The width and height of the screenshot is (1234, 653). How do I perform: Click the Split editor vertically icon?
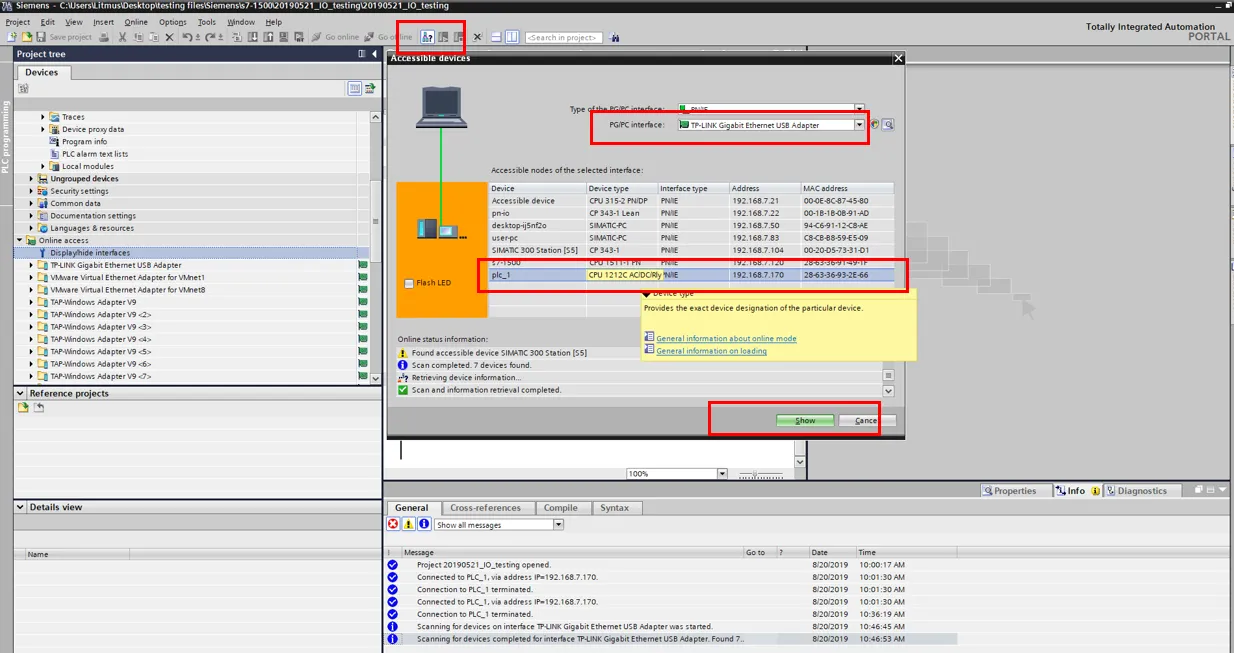coord(510,37)
